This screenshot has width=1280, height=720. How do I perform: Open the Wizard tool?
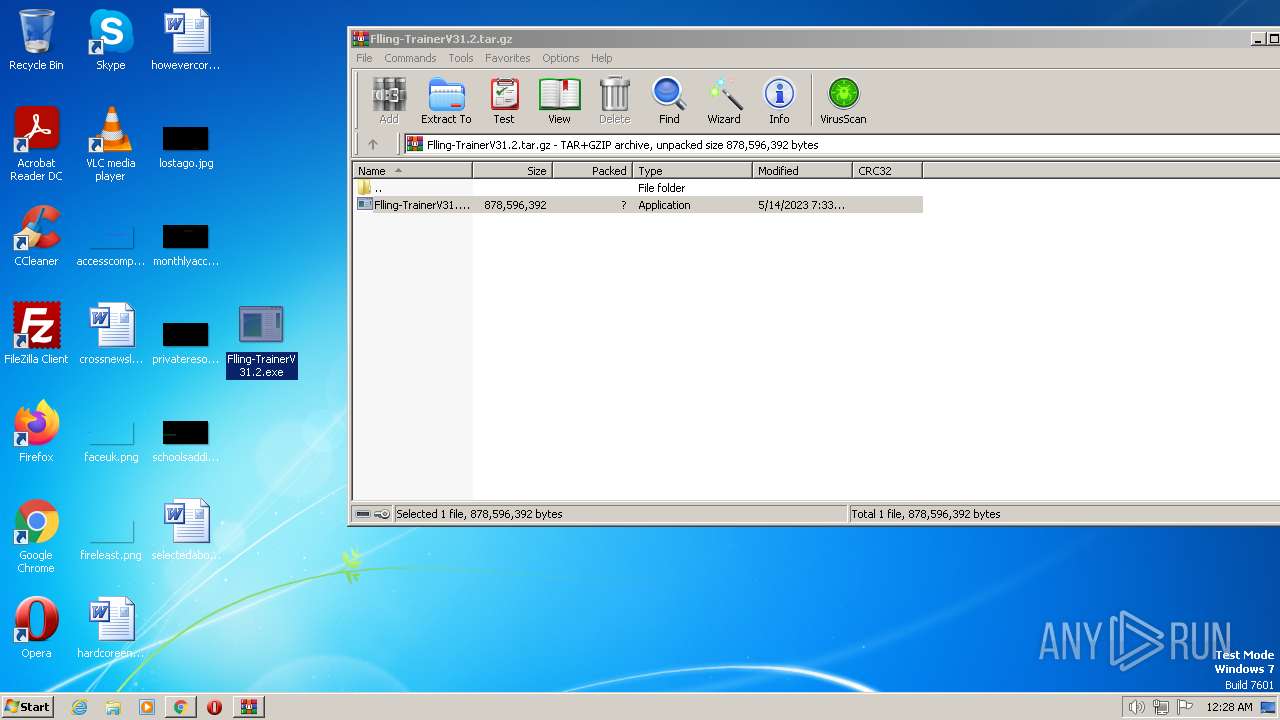point(724,101)
